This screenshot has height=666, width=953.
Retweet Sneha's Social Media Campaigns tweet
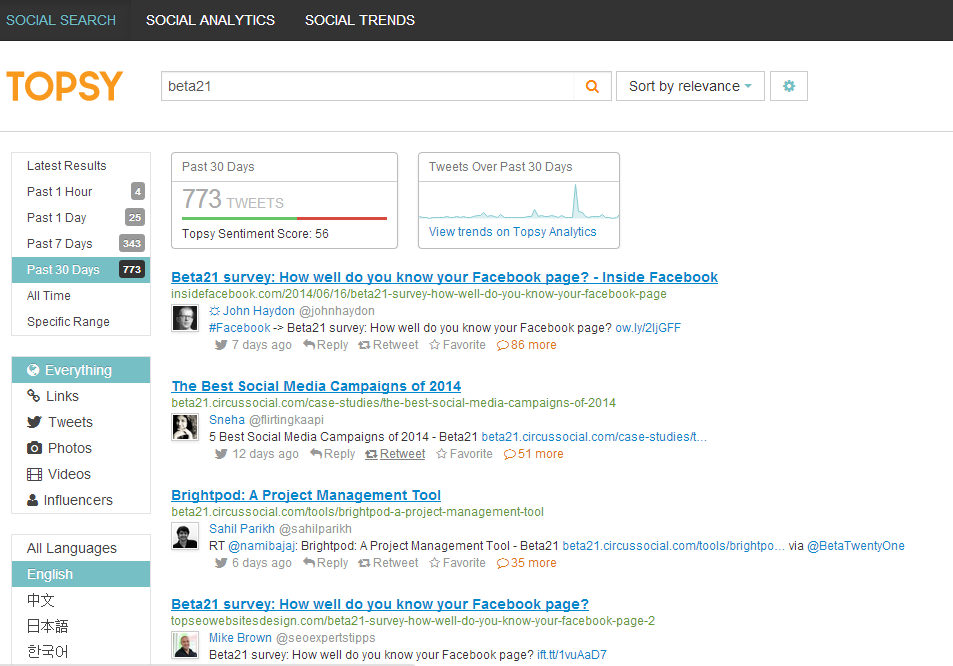[395, 454]
